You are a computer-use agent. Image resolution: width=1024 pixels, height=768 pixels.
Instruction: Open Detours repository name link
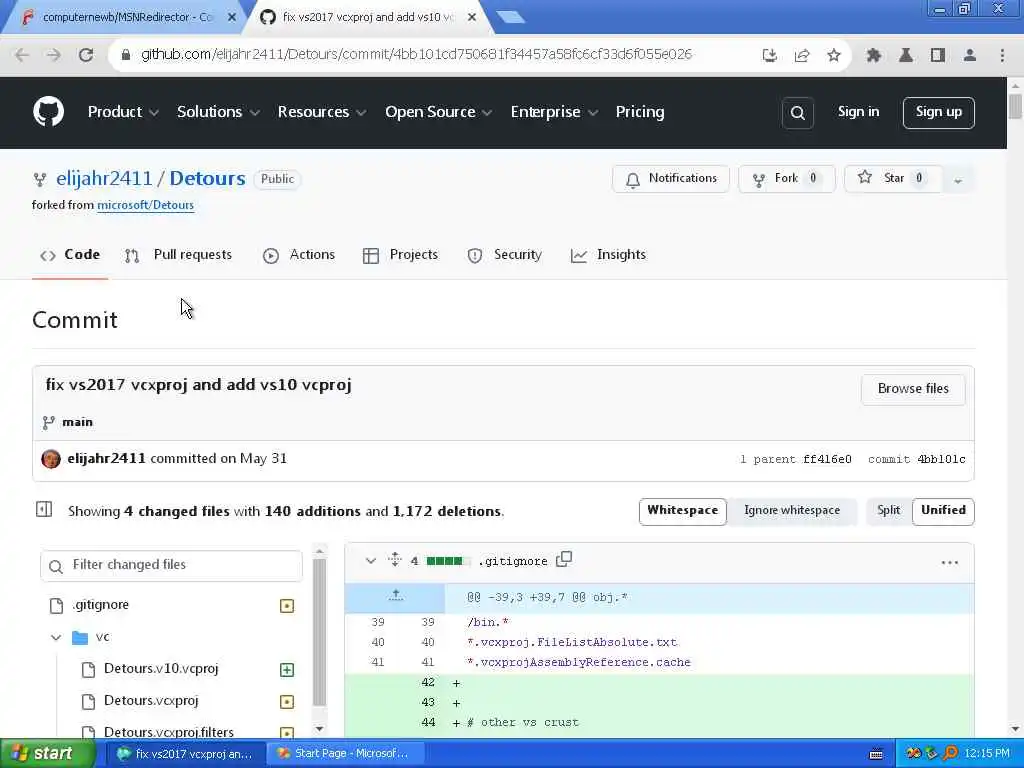pyautogui.click(x=208, y=178)
